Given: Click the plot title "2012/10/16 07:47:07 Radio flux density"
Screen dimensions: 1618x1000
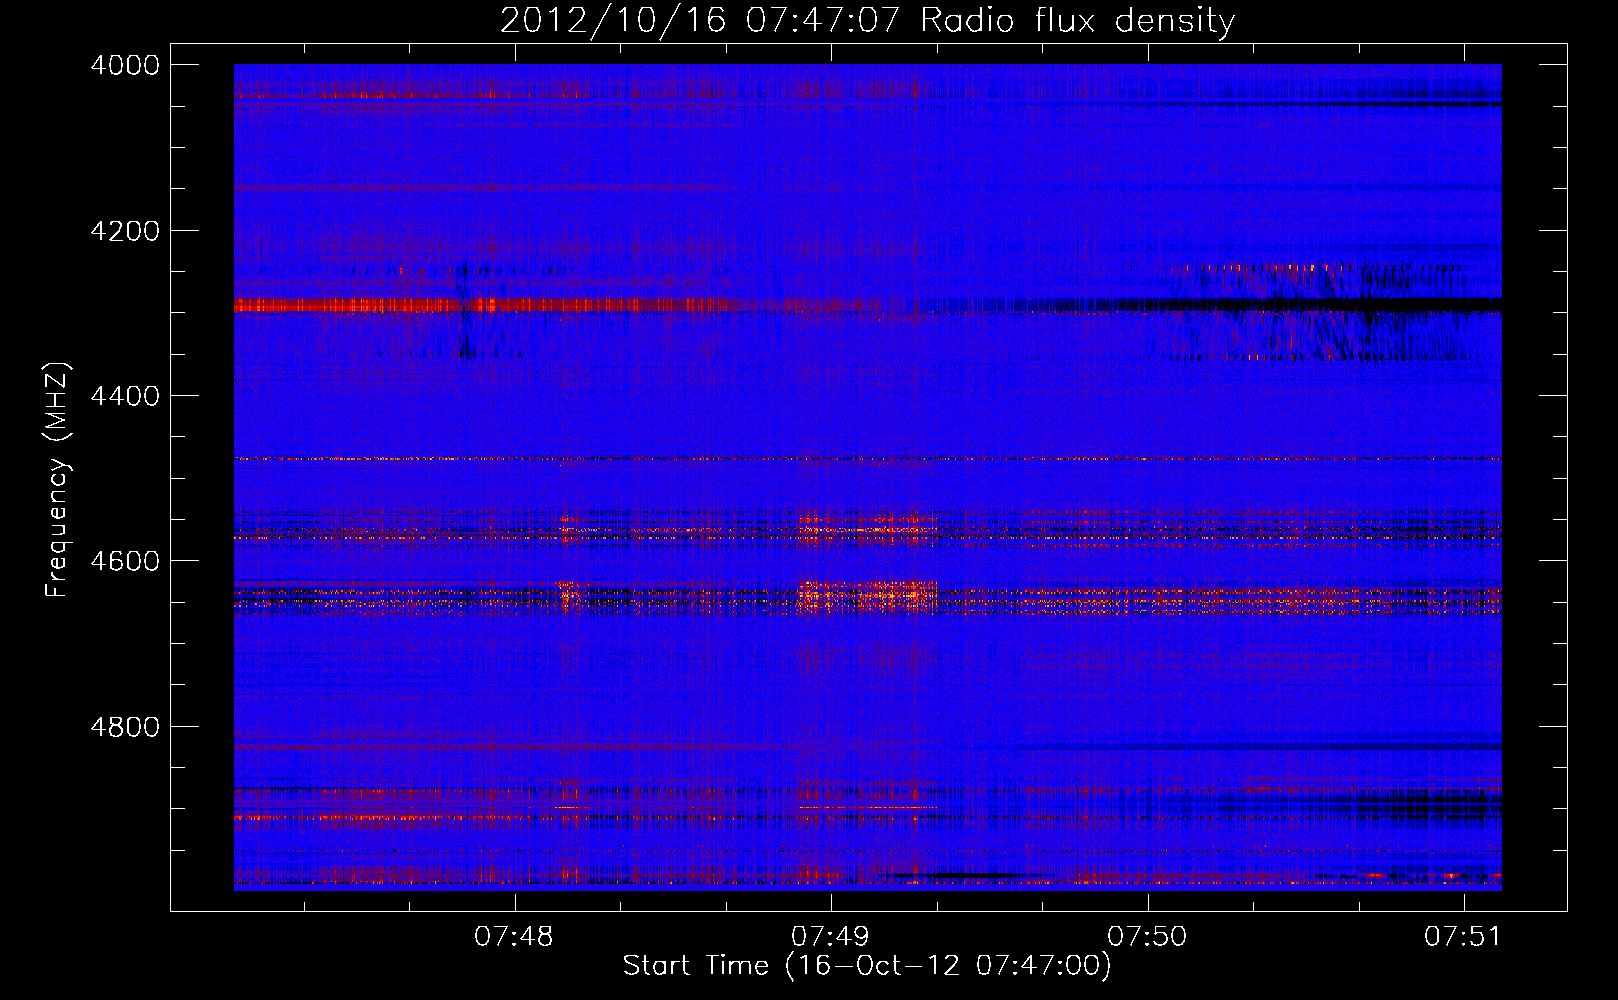Looking at the screenshot, I should 867,21.
